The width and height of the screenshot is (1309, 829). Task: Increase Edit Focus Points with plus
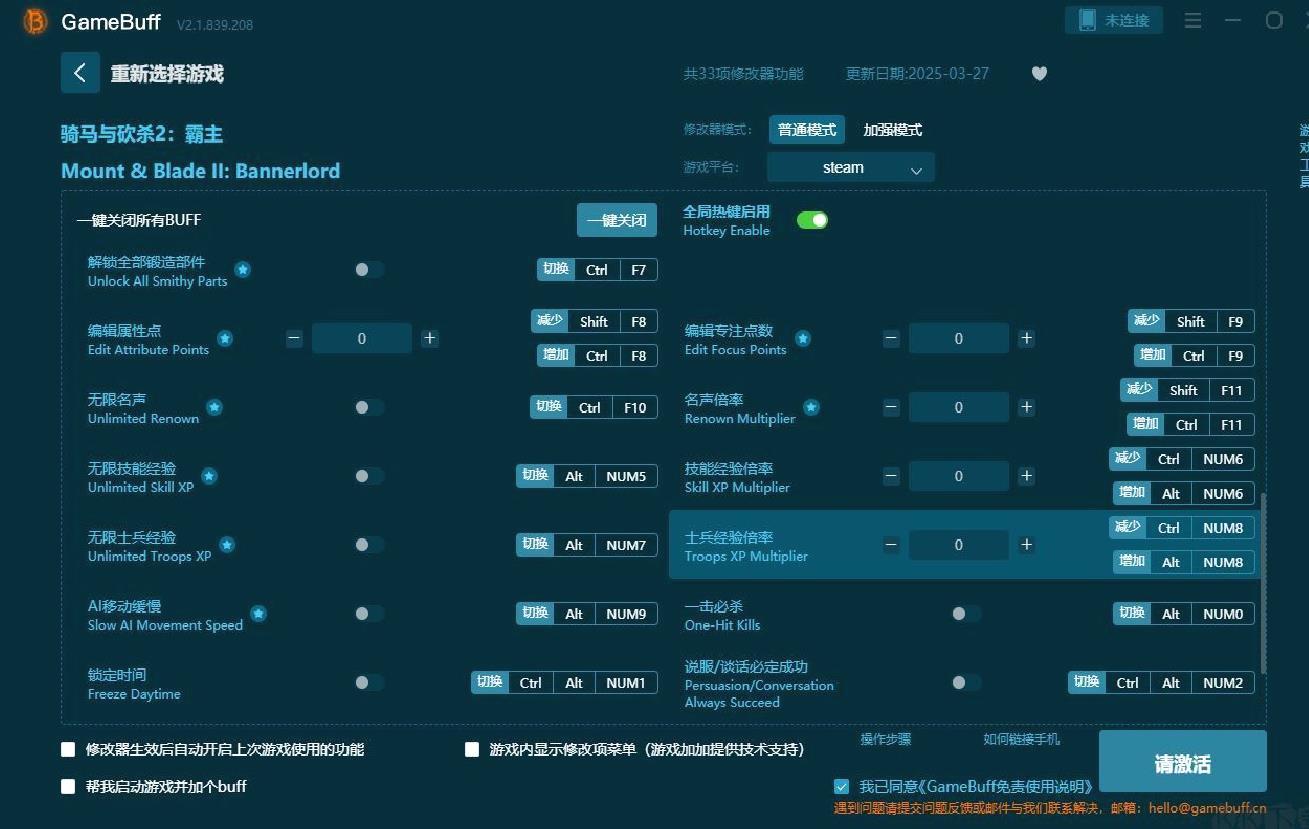[1026, 338]
